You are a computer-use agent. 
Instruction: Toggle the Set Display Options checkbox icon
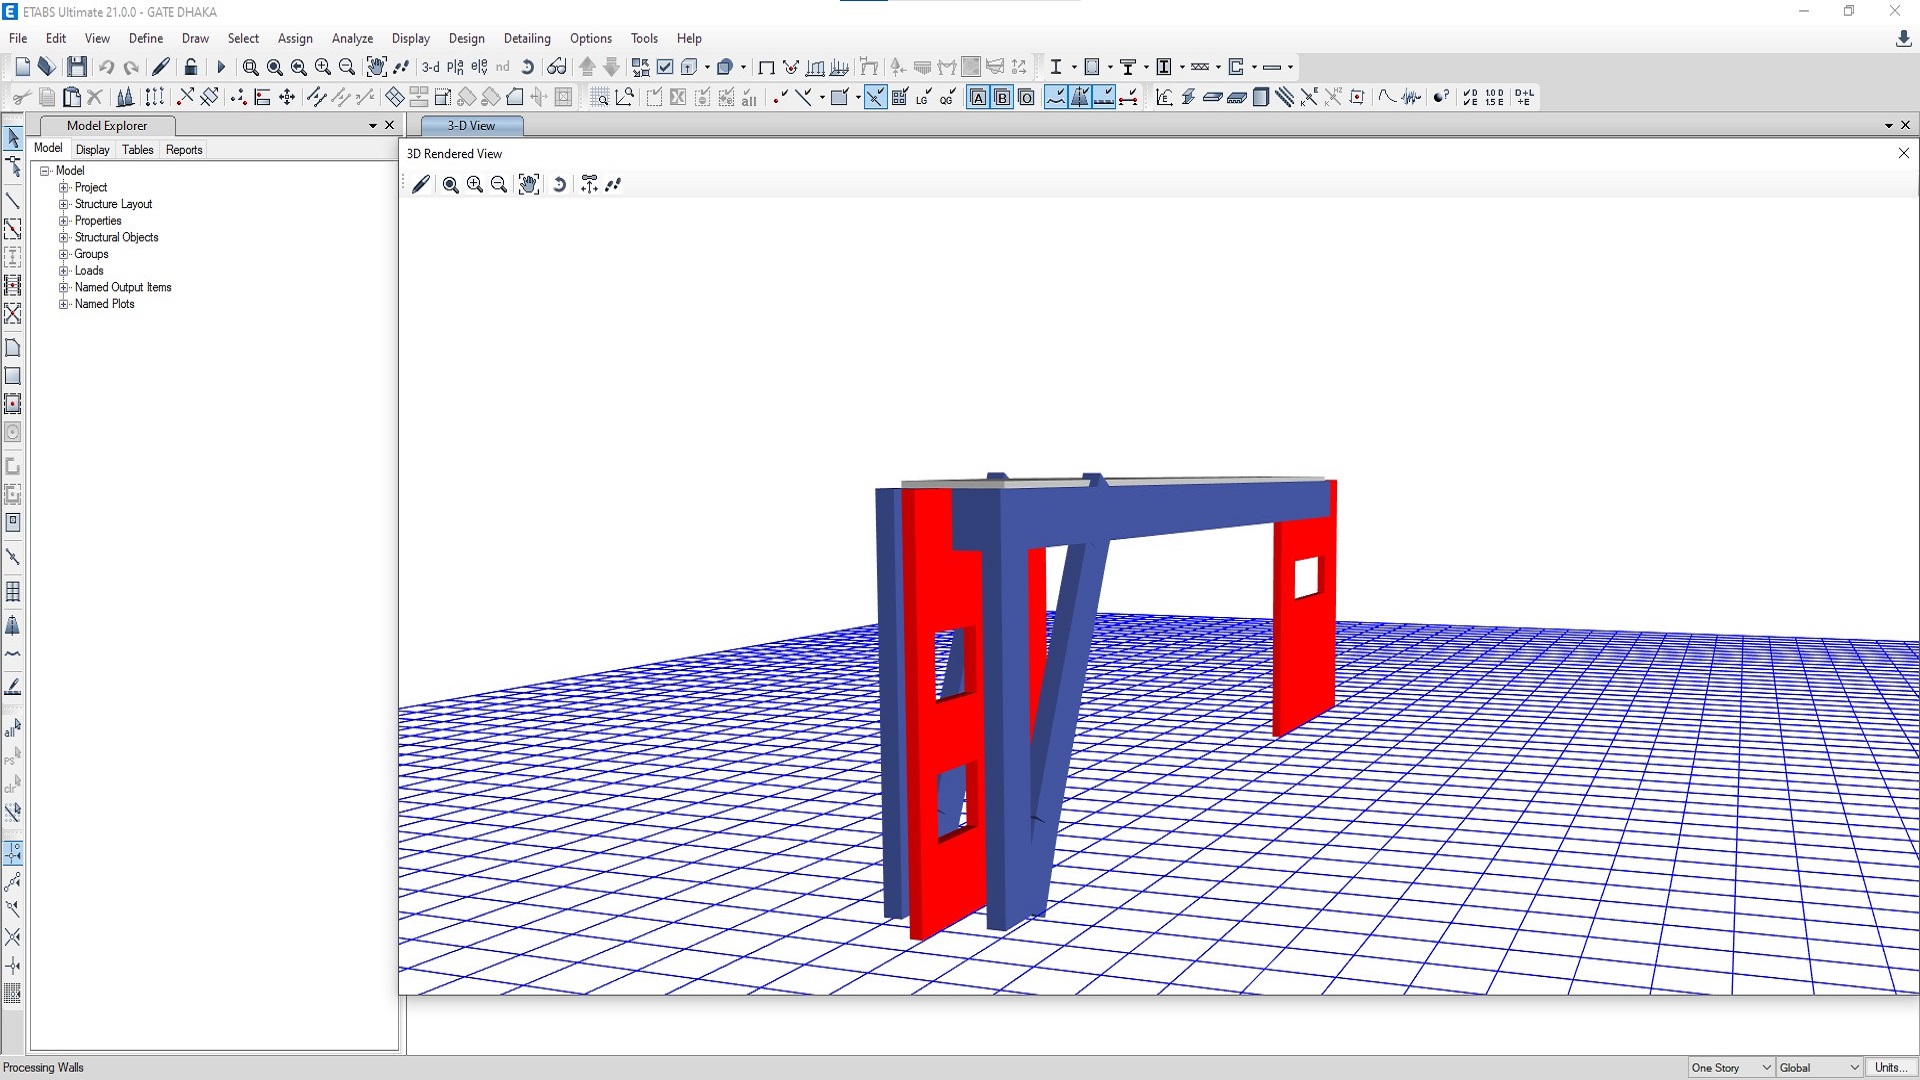click(665, 67)
